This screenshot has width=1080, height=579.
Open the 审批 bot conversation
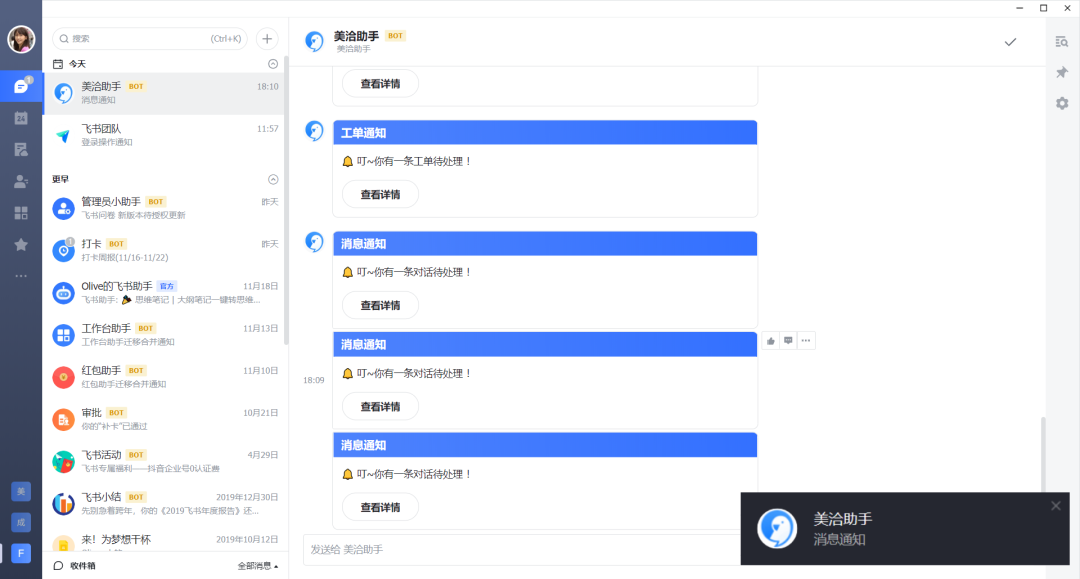(164, 419)
